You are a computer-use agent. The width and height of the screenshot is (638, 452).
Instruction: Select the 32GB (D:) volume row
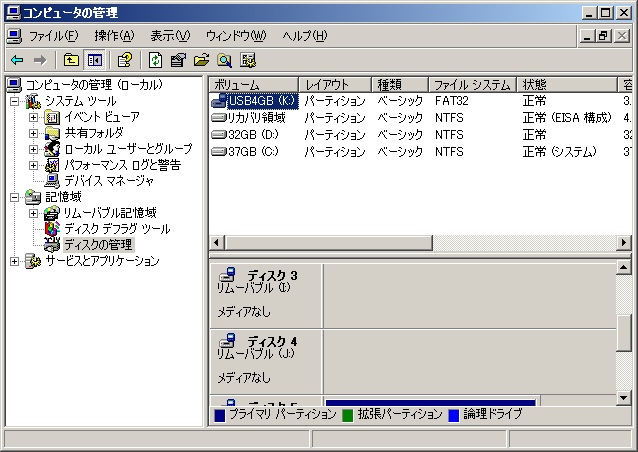point(421,135)
